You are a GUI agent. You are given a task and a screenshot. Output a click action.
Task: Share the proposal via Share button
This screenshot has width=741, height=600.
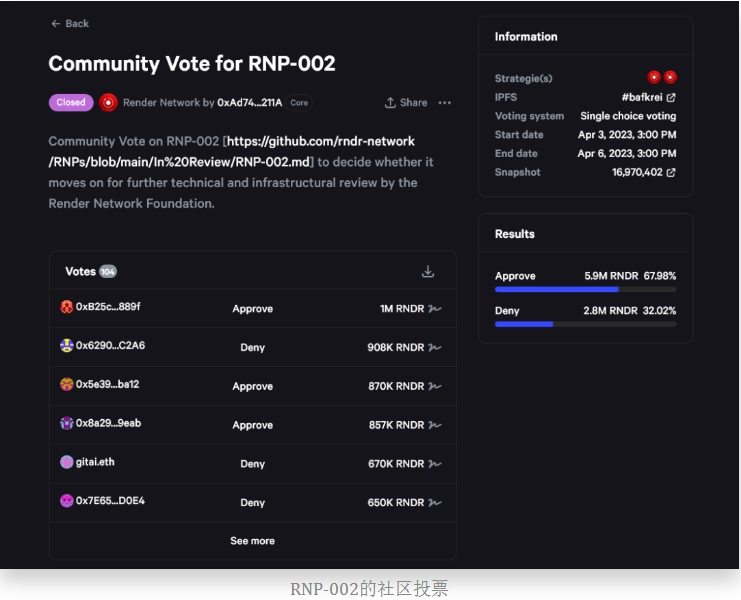click(406, 103)
